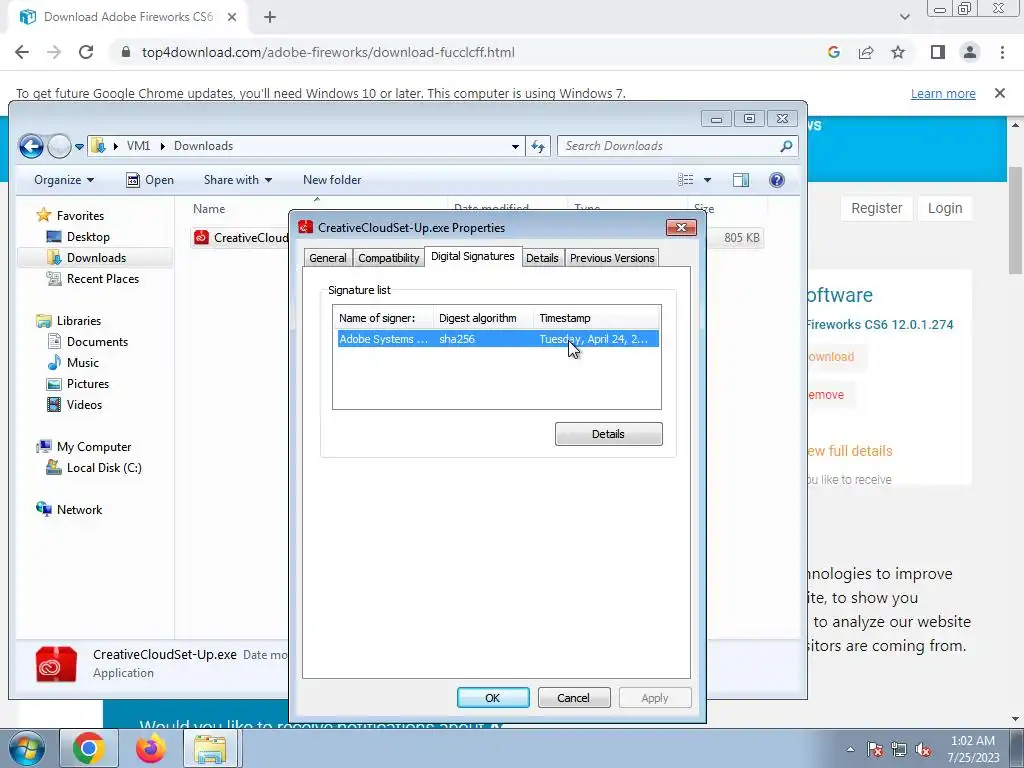Click the Timestamp column header
This screenshot has width=1024, height=768.
tap(596, 318)
